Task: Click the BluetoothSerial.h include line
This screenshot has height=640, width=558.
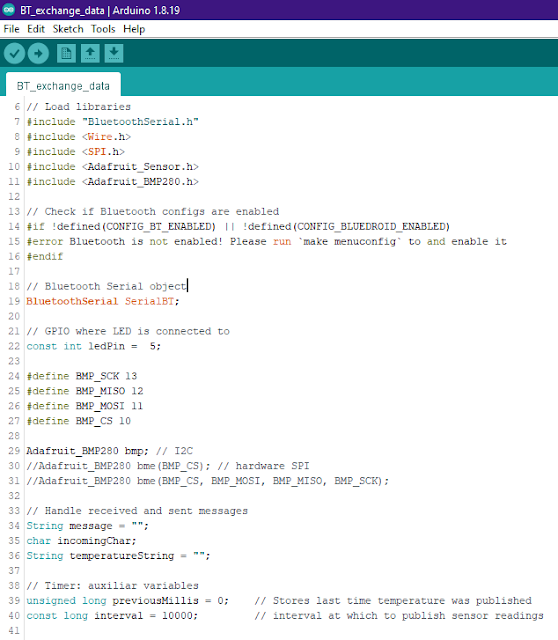Action: coord(112,122)
